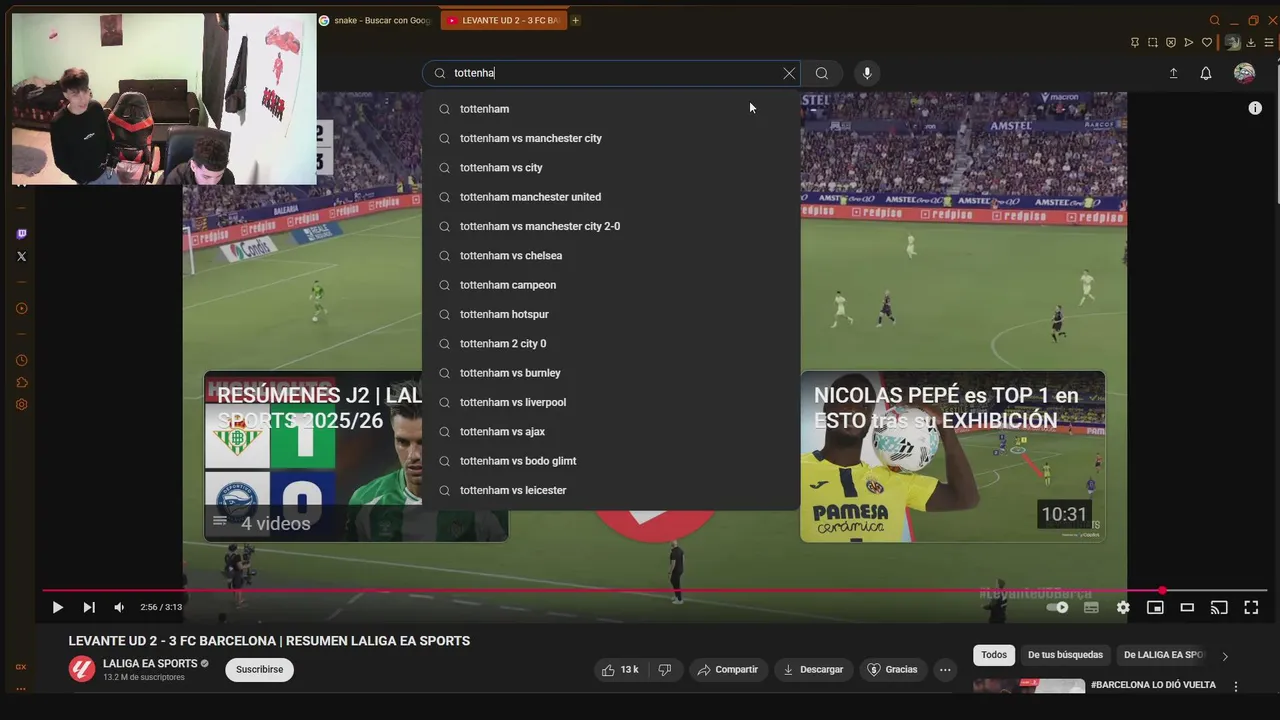This screenshot has height=720, width=1280.
Task: Click the YouTube search magnifier button
Action: click(821, 73)
